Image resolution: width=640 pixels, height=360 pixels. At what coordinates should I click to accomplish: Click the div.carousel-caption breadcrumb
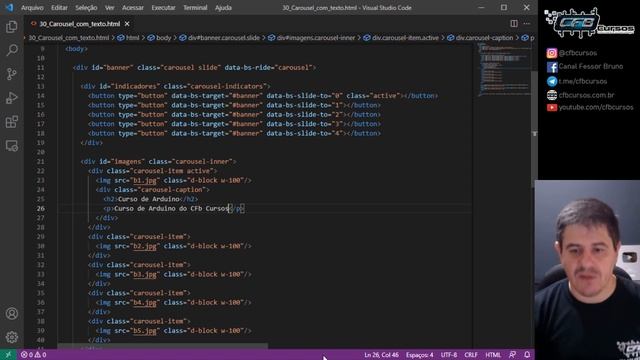pos(480,38)
